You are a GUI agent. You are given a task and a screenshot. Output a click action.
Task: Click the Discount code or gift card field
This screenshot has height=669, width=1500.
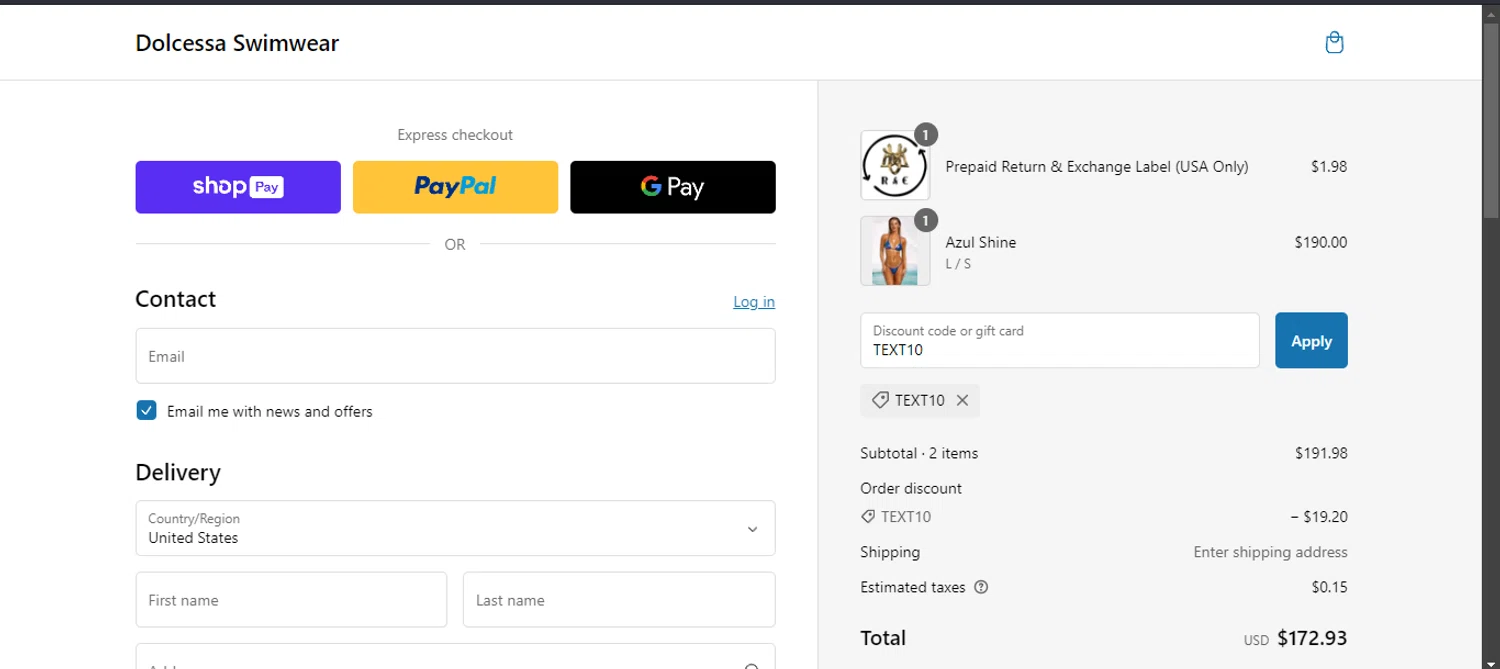click(1060, 340)
